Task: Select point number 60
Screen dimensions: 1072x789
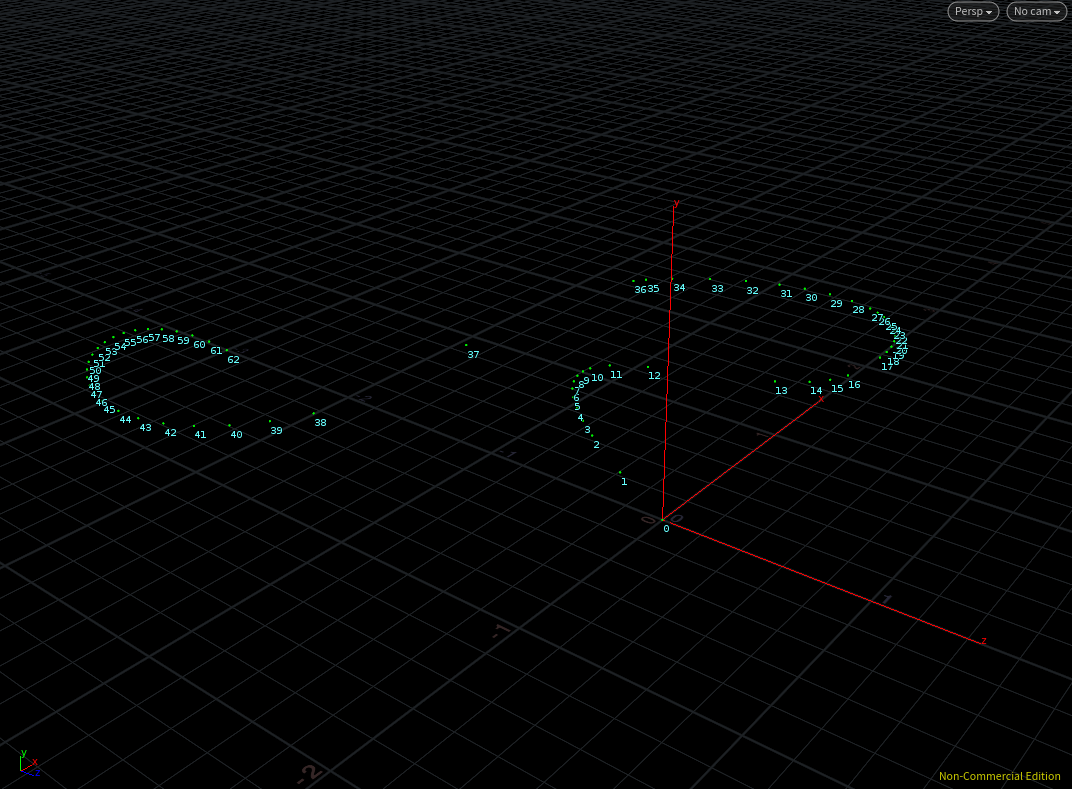Action: coord(199,345)
